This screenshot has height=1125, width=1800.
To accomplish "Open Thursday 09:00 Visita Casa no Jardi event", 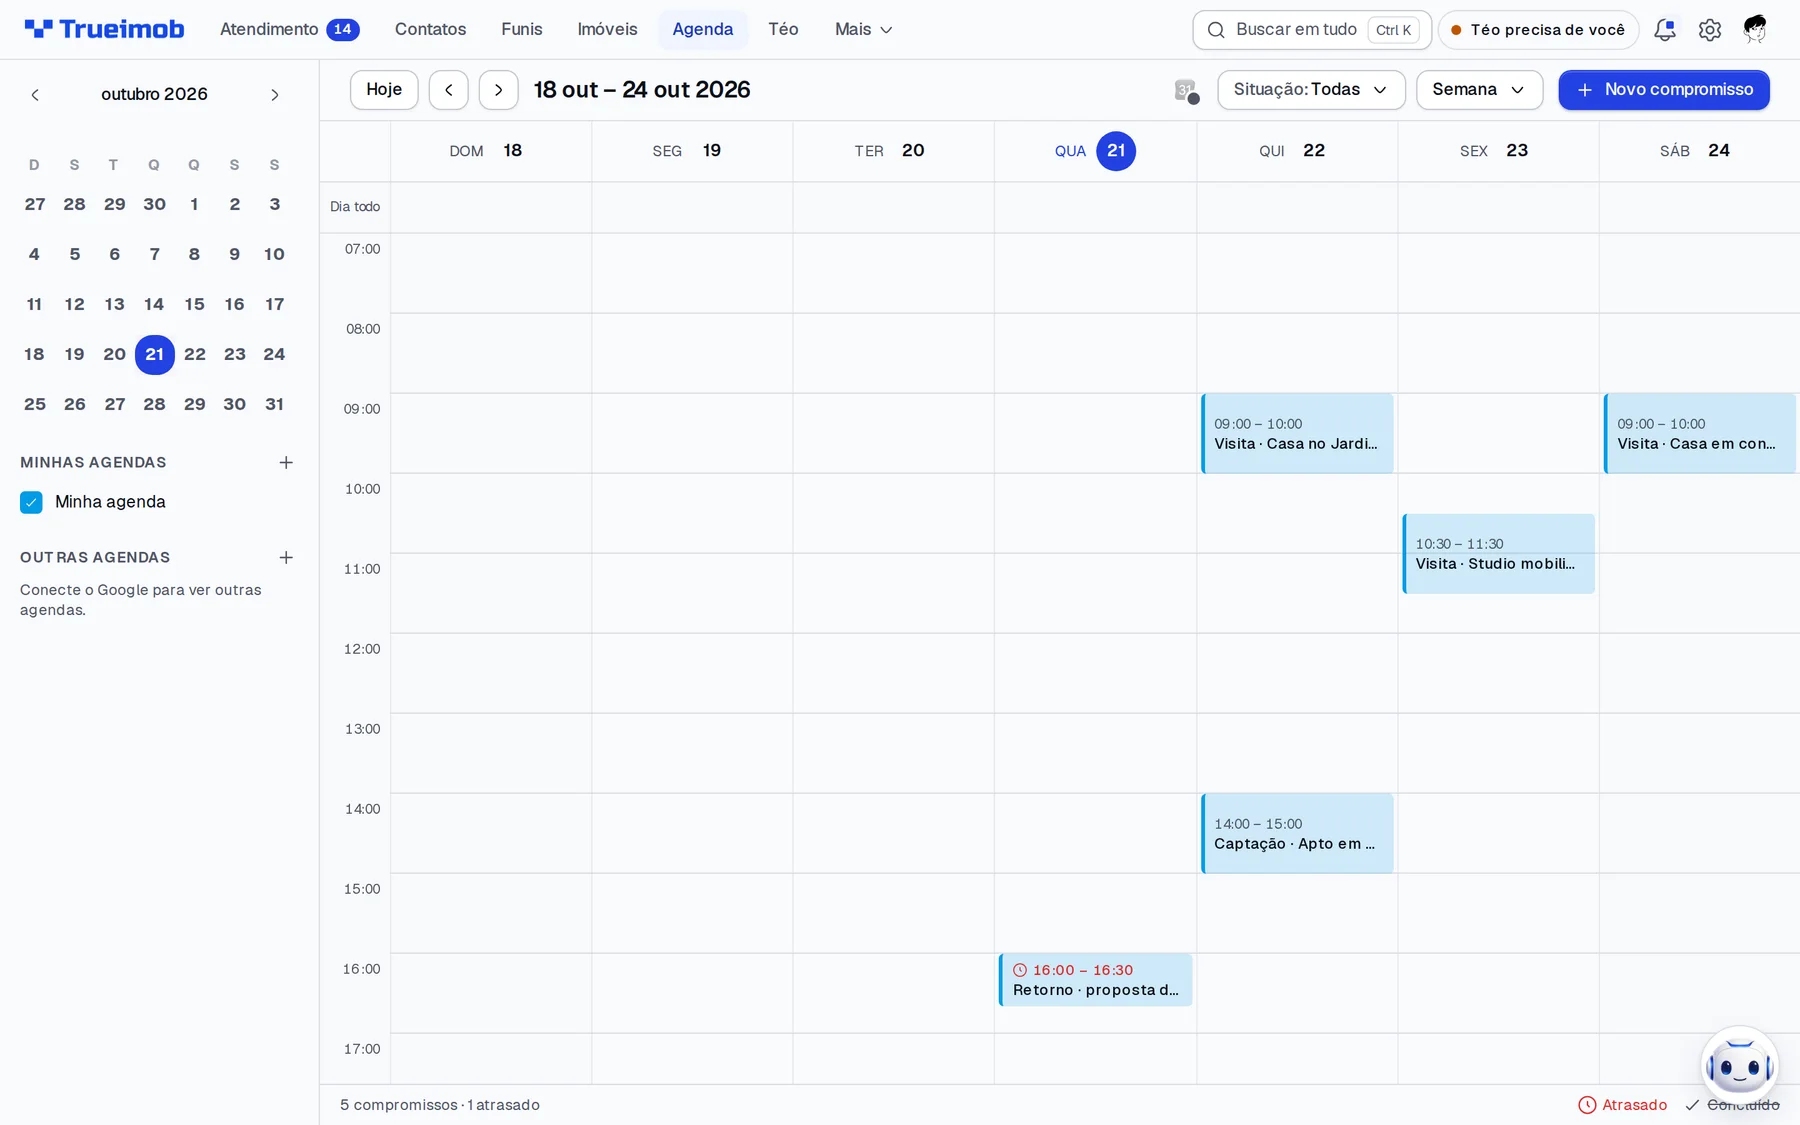I will (1297, 433).
